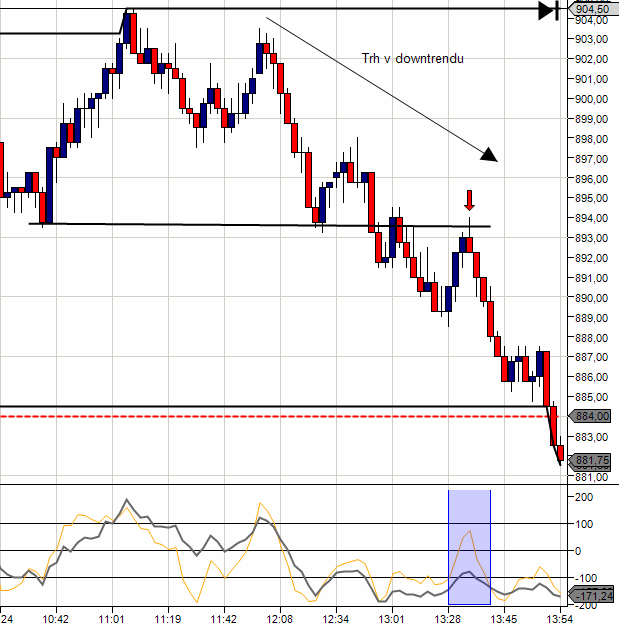Click the 892,00 price axis label
The image size is (619, 630).
592,258
